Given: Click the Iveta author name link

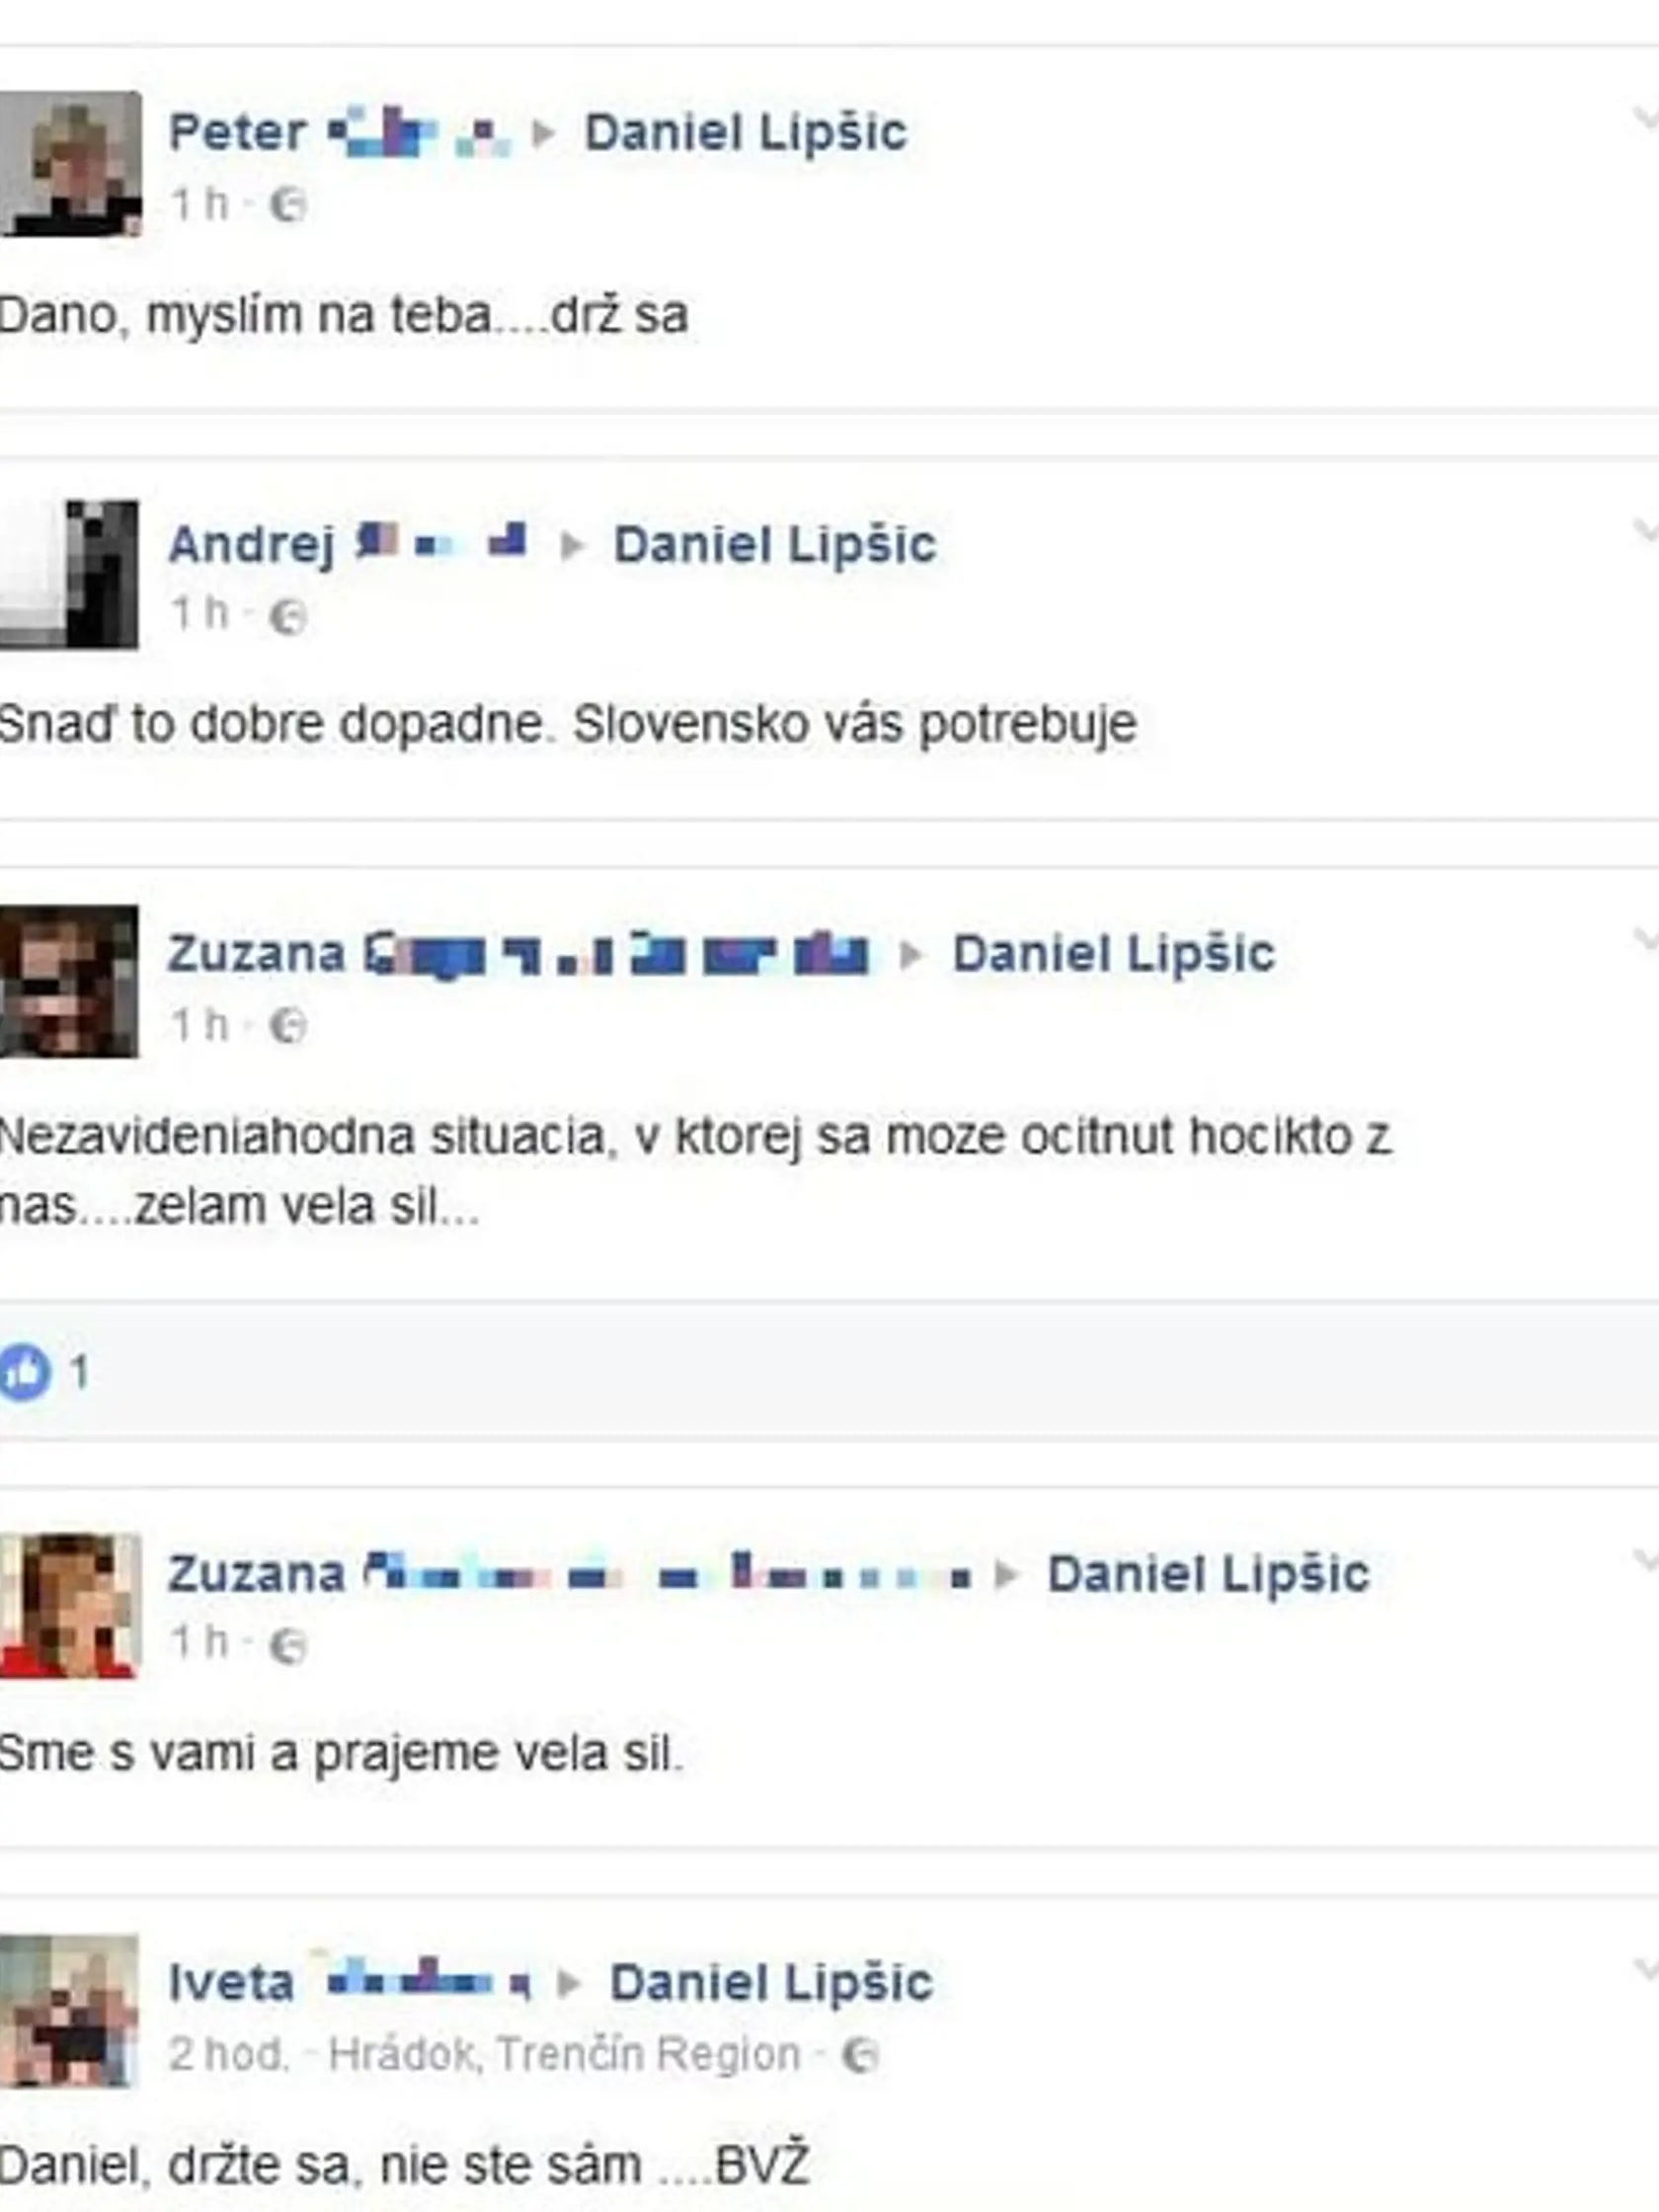Looking at the screenshot, I should click(231, 1983).
